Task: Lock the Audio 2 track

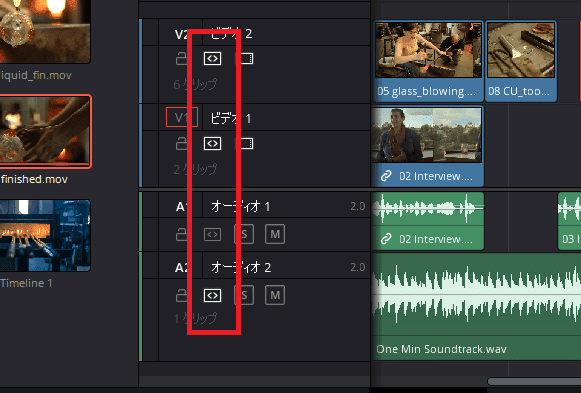Action: click(181, 295)
